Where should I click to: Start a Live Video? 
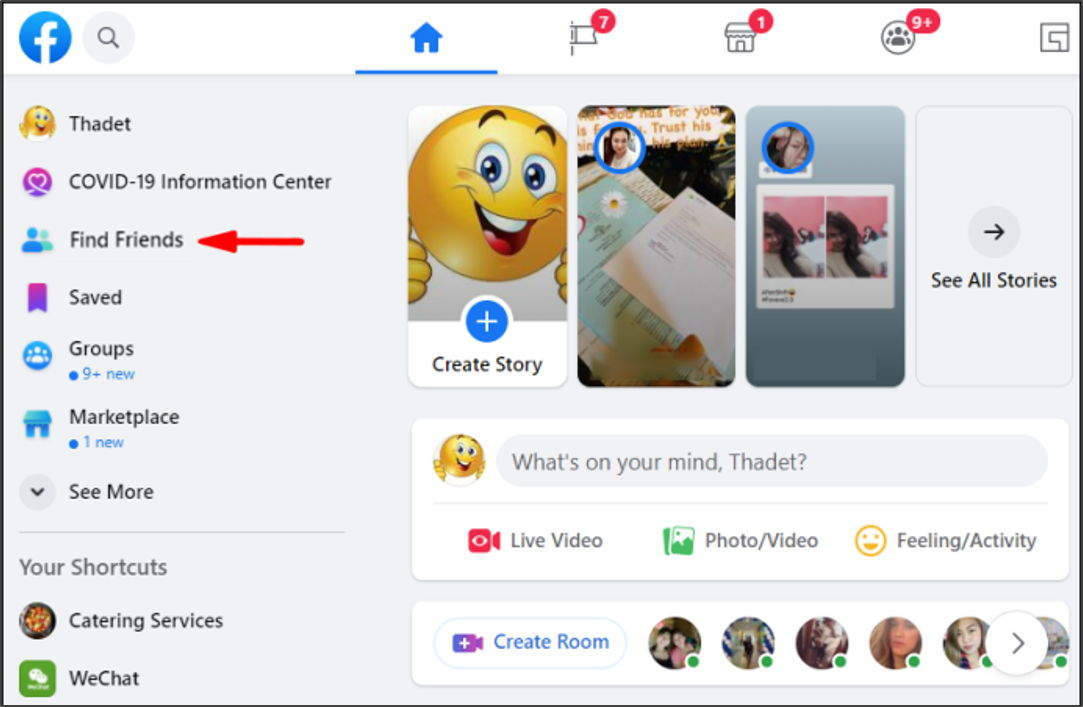(x=535, y=541)
